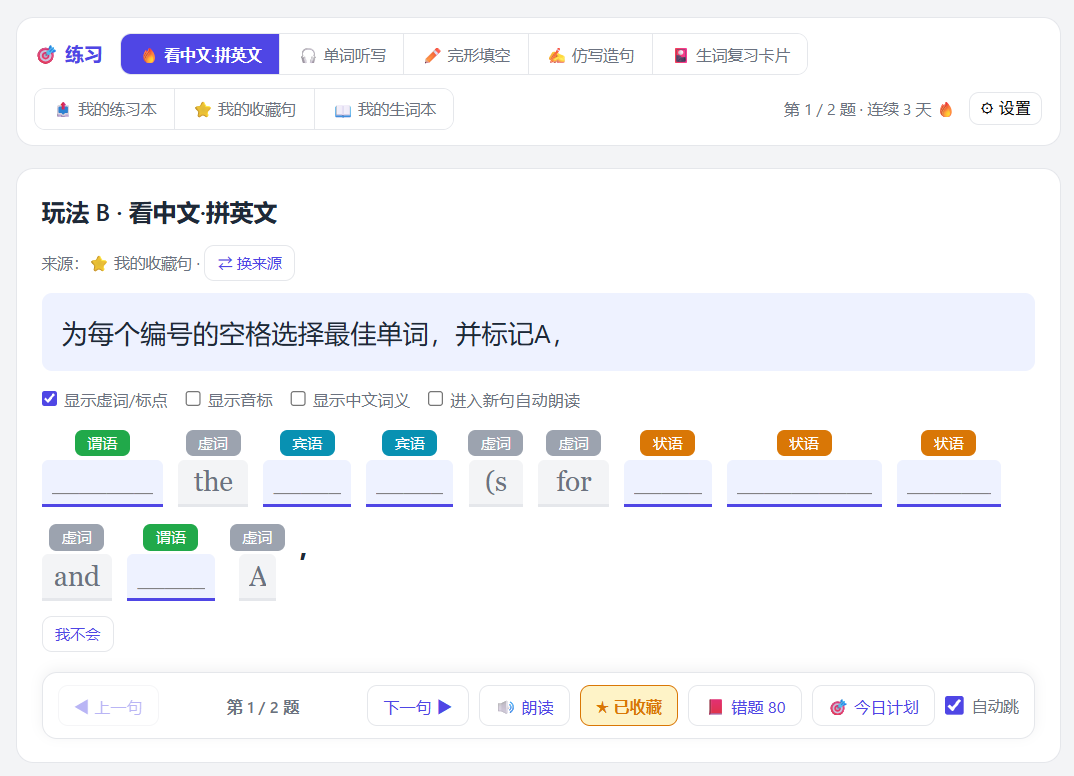Go to 下一句 next sentence
The image size is (1074, 776).
pyautogui.click(x=418, y=706)
